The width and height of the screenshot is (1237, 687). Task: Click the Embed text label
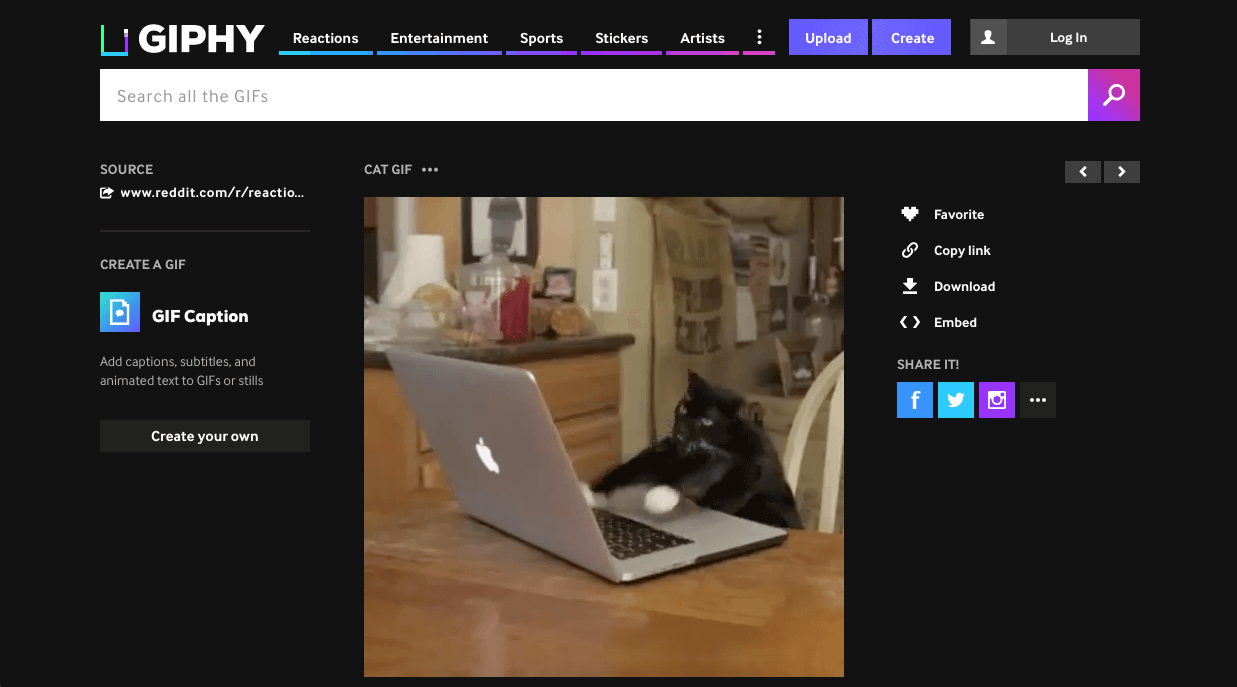(955, 322)
